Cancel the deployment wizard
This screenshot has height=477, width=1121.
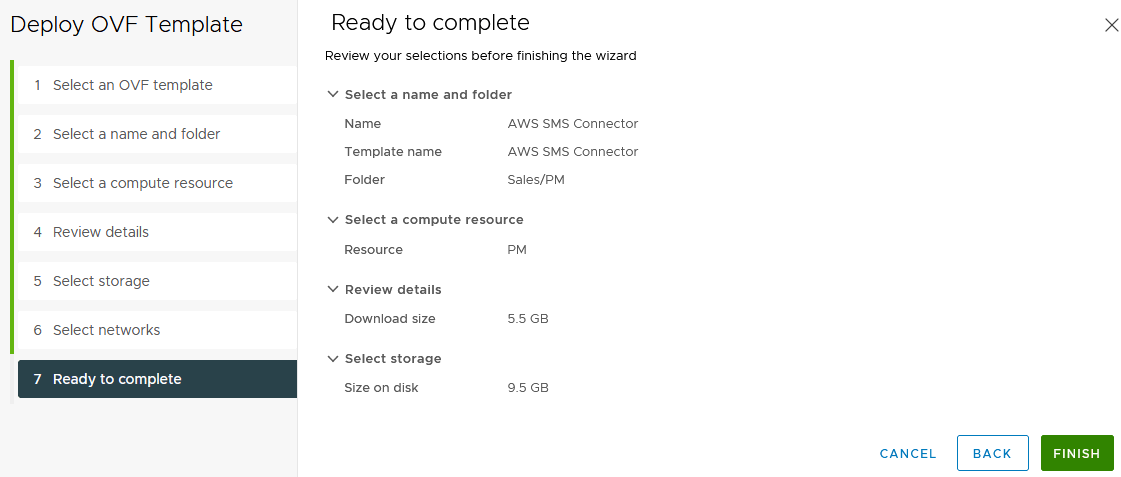[908, 453]
